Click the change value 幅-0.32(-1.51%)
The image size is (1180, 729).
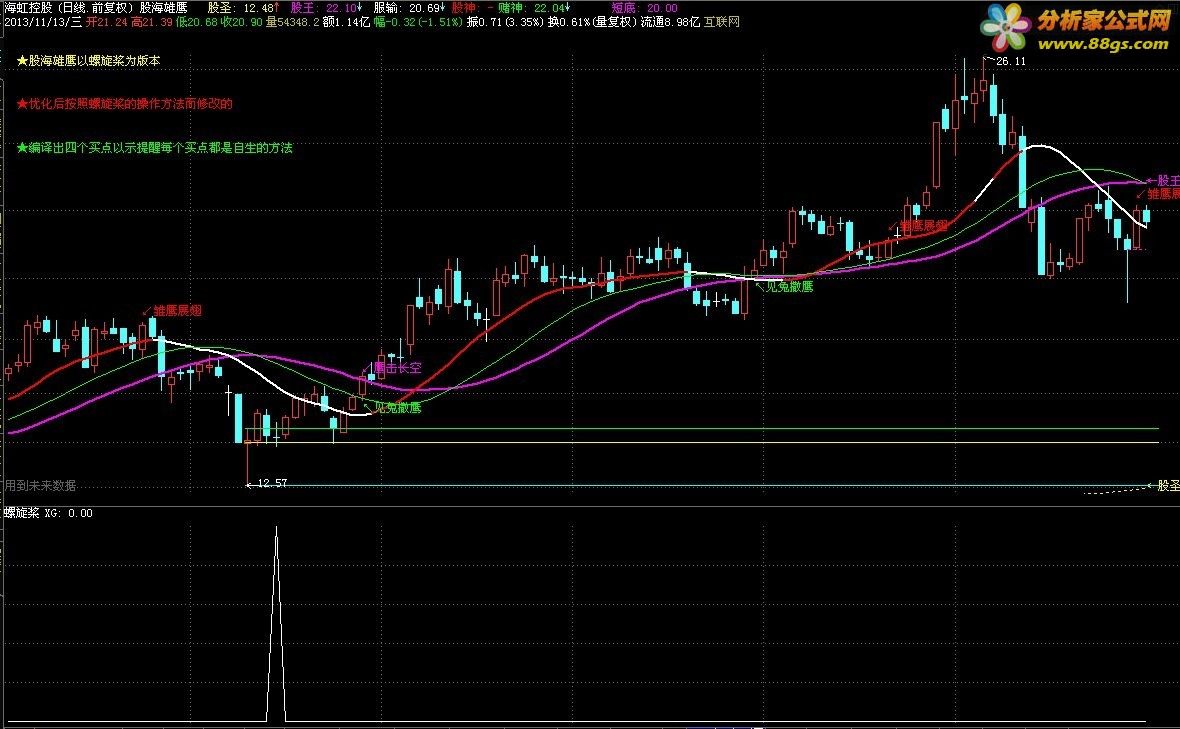(417, 22)
